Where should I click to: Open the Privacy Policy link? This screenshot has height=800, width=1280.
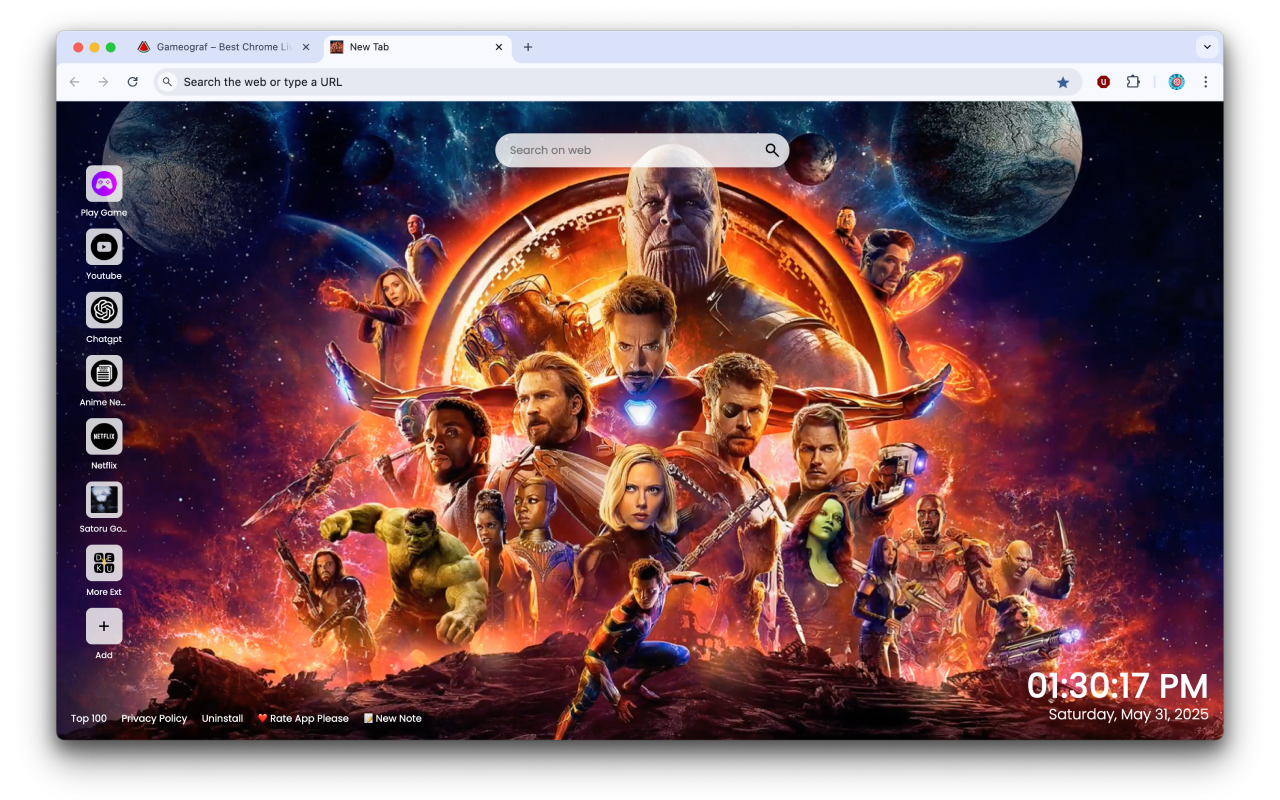[154, 718]
